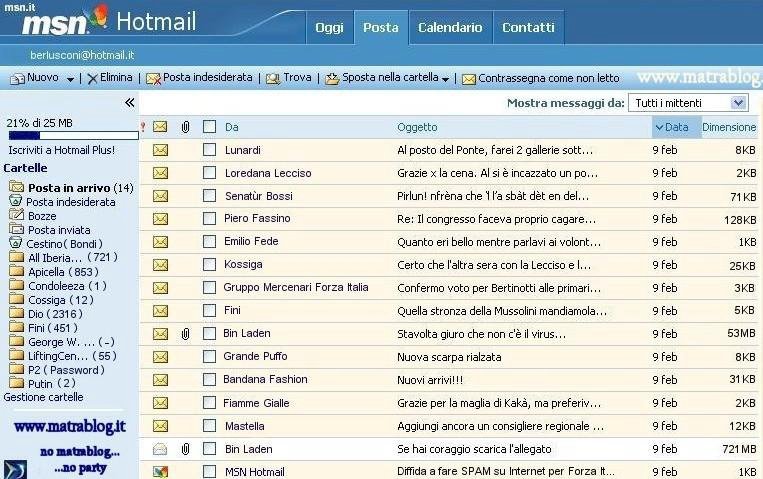
Task: Click the berlusconi@hotmail.it account address
Action: 82,55
